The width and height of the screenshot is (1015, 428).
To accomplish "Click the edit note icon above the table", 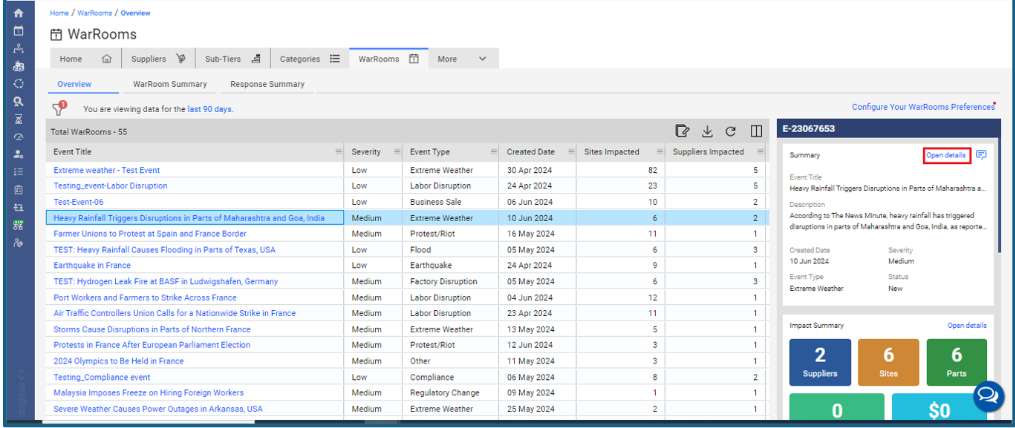I will 682,131.
